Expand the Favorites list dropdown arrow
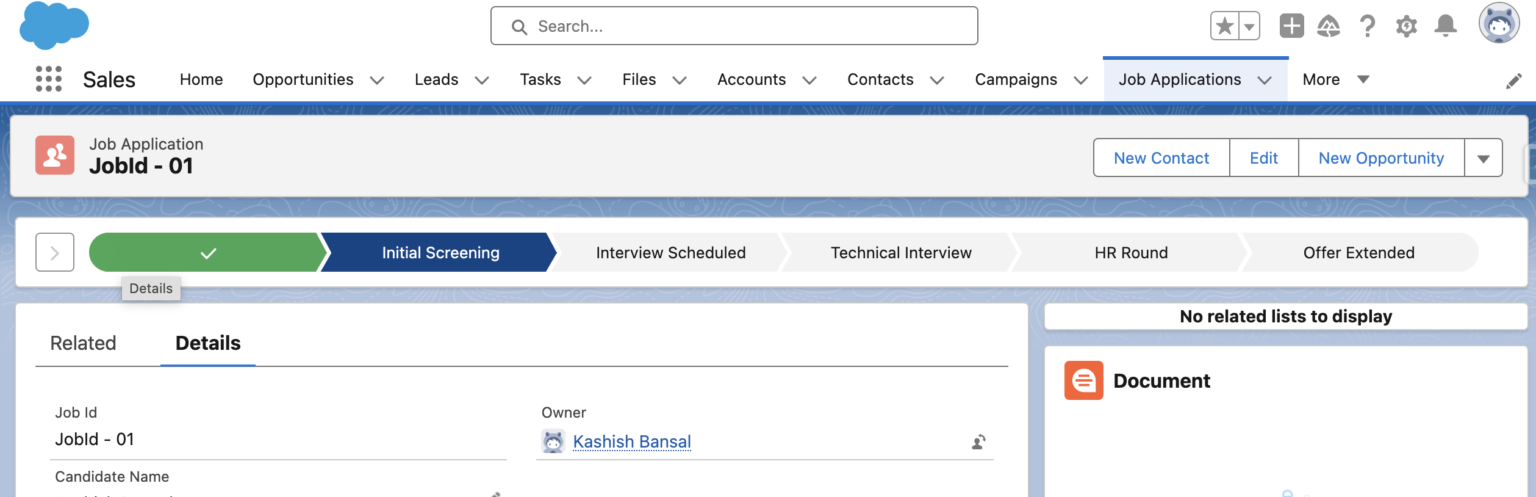The width and height of the screenshot is (1536, 497). coord(1249,27)
